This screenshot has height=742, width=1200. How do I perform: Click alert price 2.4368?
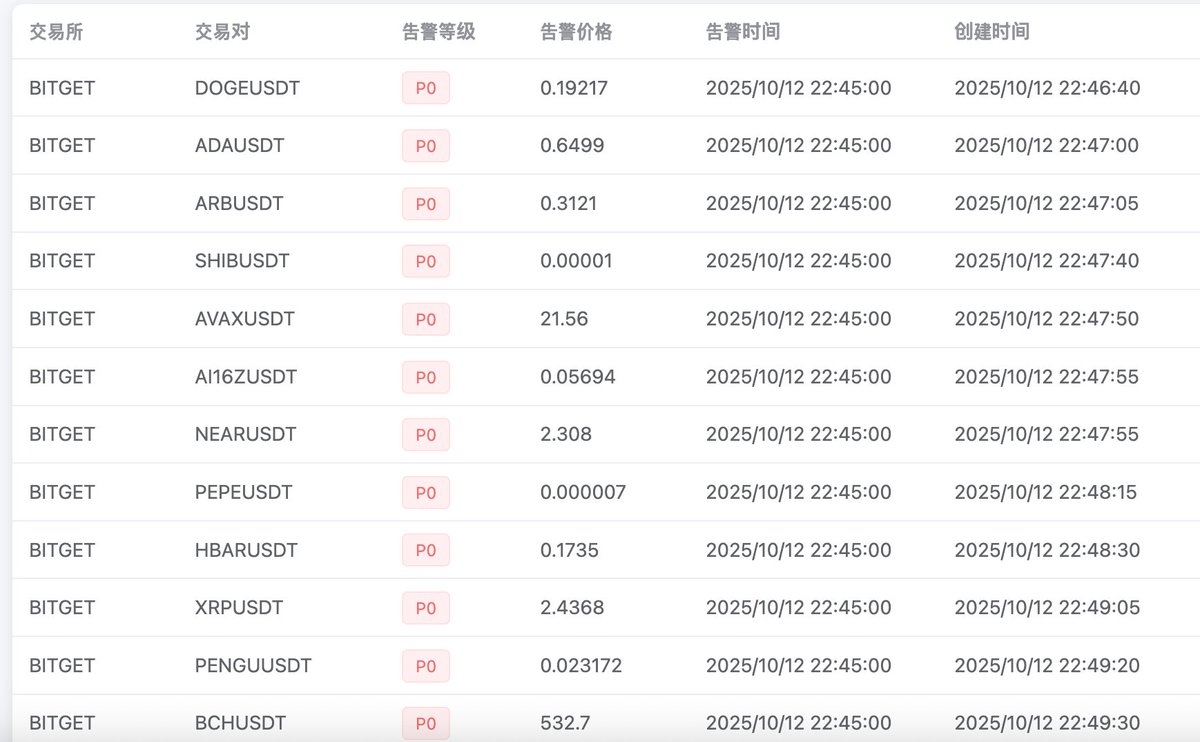point(572,608)
